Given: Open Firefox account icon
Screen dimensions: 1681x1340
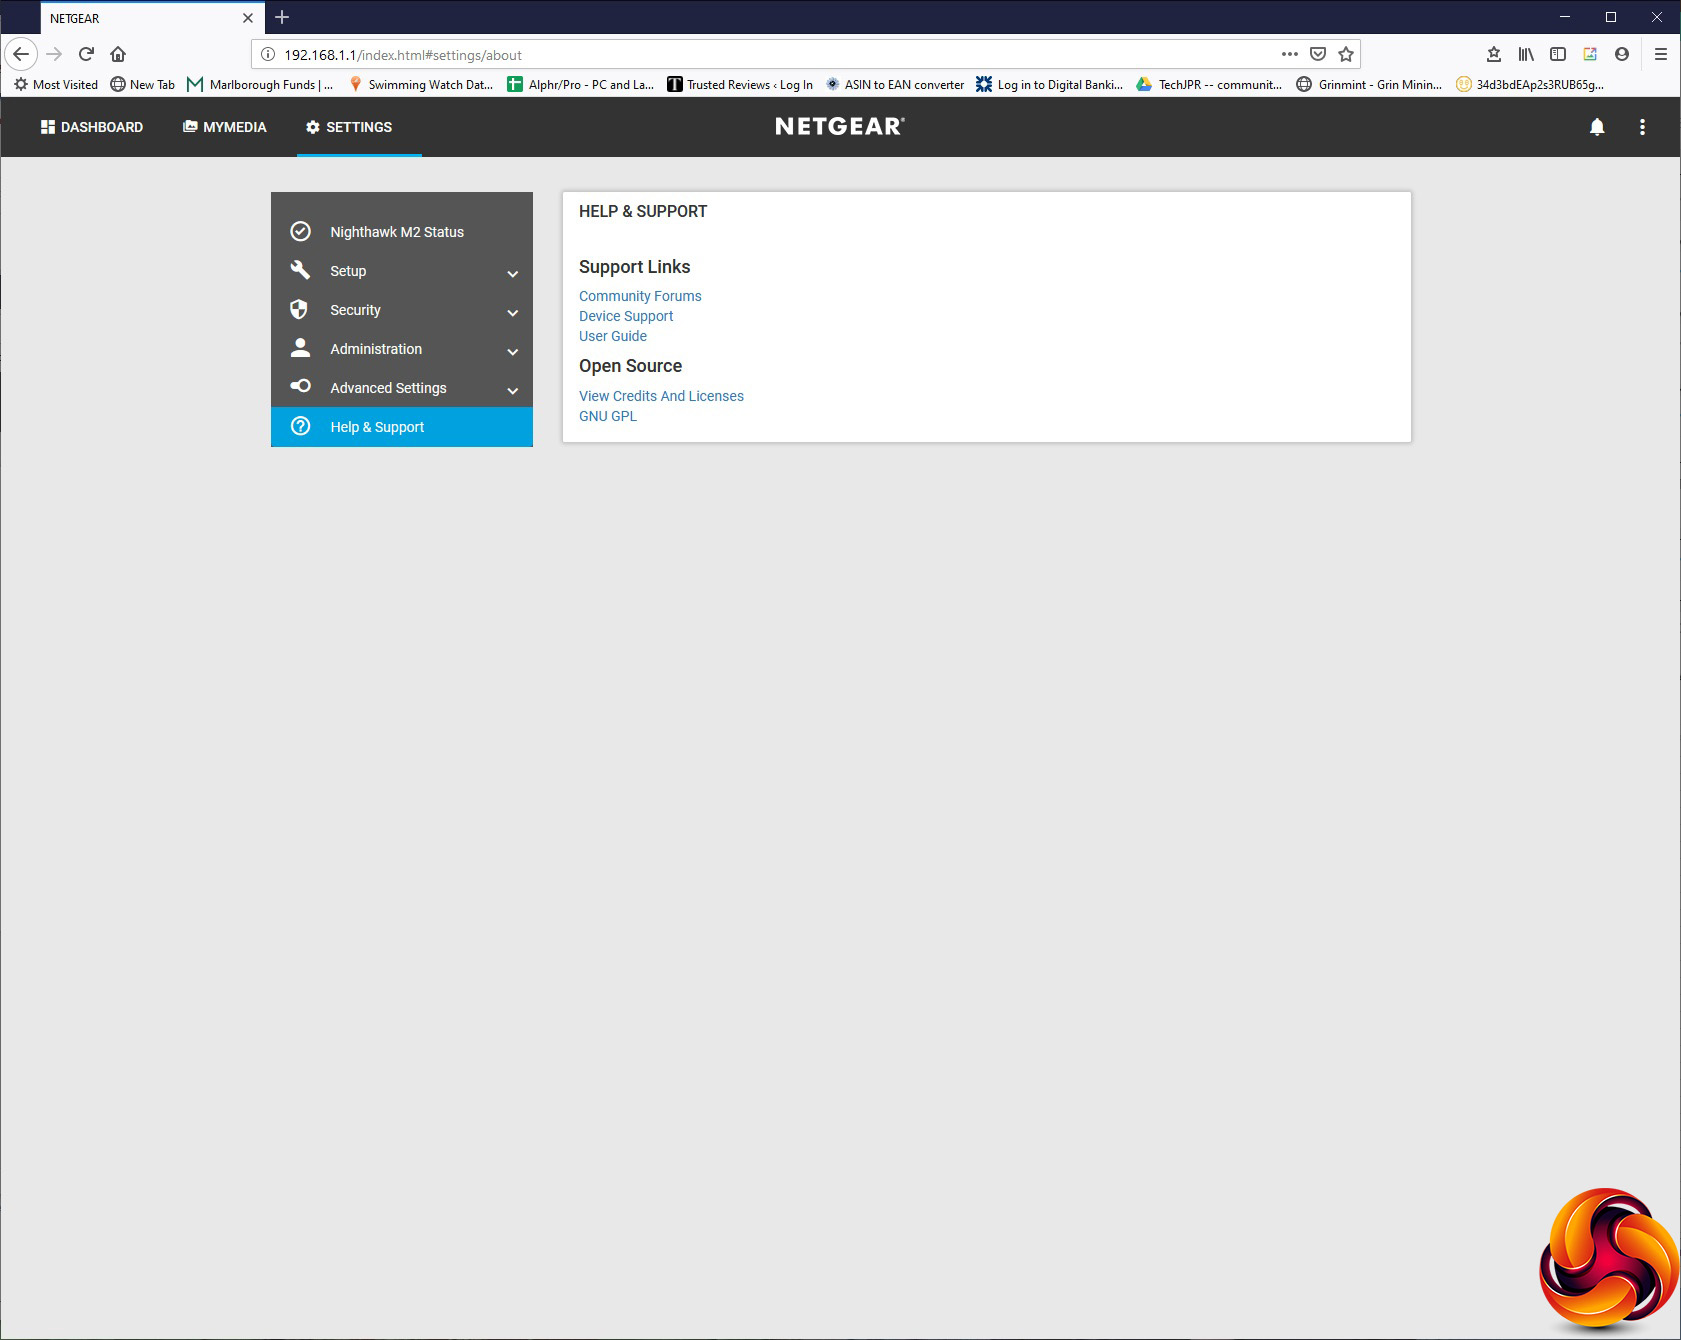Looking at the screenshot, I should tap(1622, 54).
